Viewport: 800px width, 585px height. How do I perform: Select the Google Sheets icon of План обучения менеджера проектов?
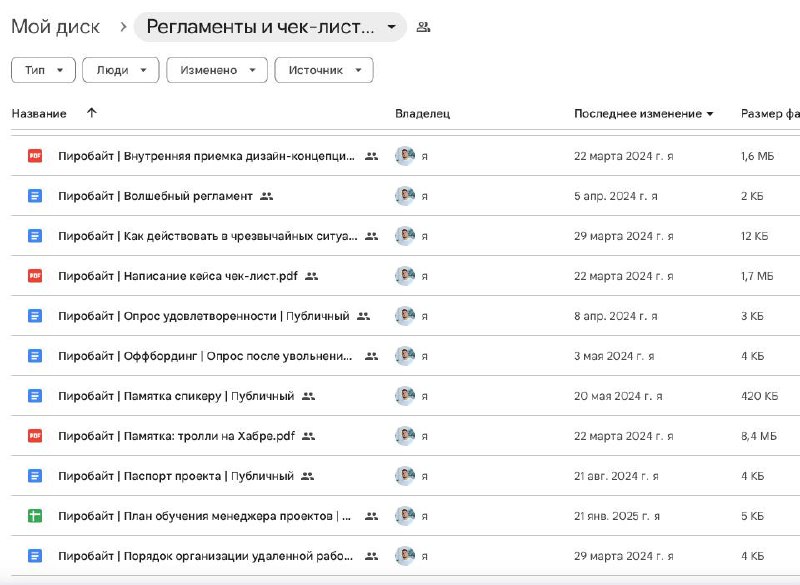coord(33,516)
